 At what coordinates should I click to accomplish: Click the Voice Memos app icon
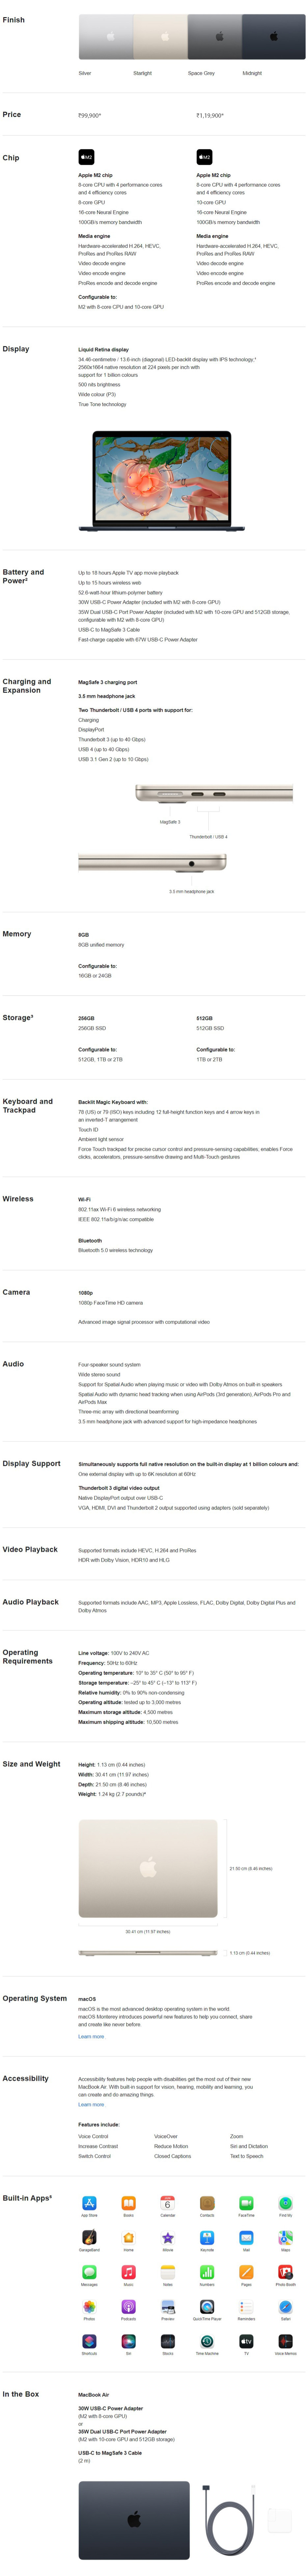(x=285, y=2341)
